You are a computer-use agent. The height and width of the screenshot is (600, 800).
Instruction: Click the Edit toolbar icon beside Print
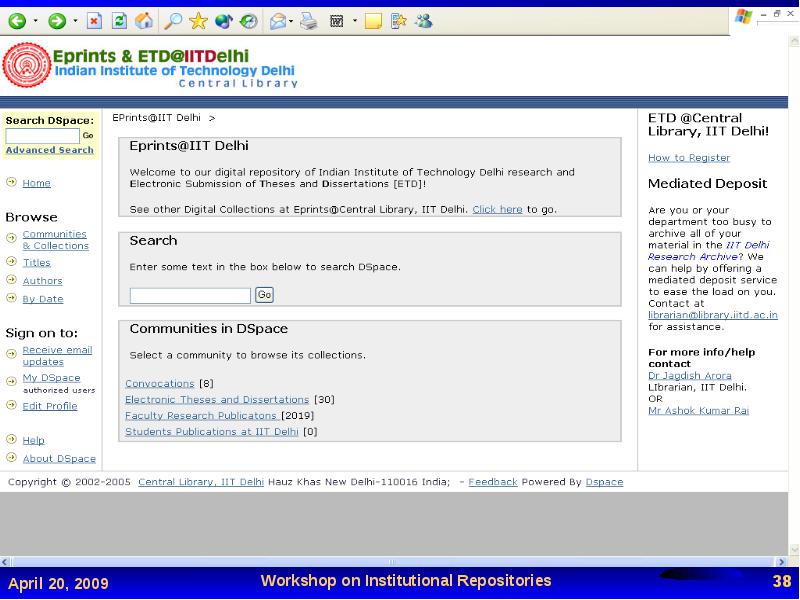pyautogui.click(x=337, y=21)
